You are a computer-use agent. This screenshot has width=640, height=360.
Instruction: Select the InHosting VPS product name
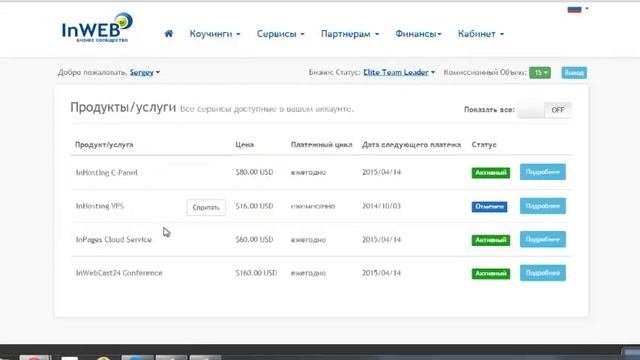coord(100,206)
